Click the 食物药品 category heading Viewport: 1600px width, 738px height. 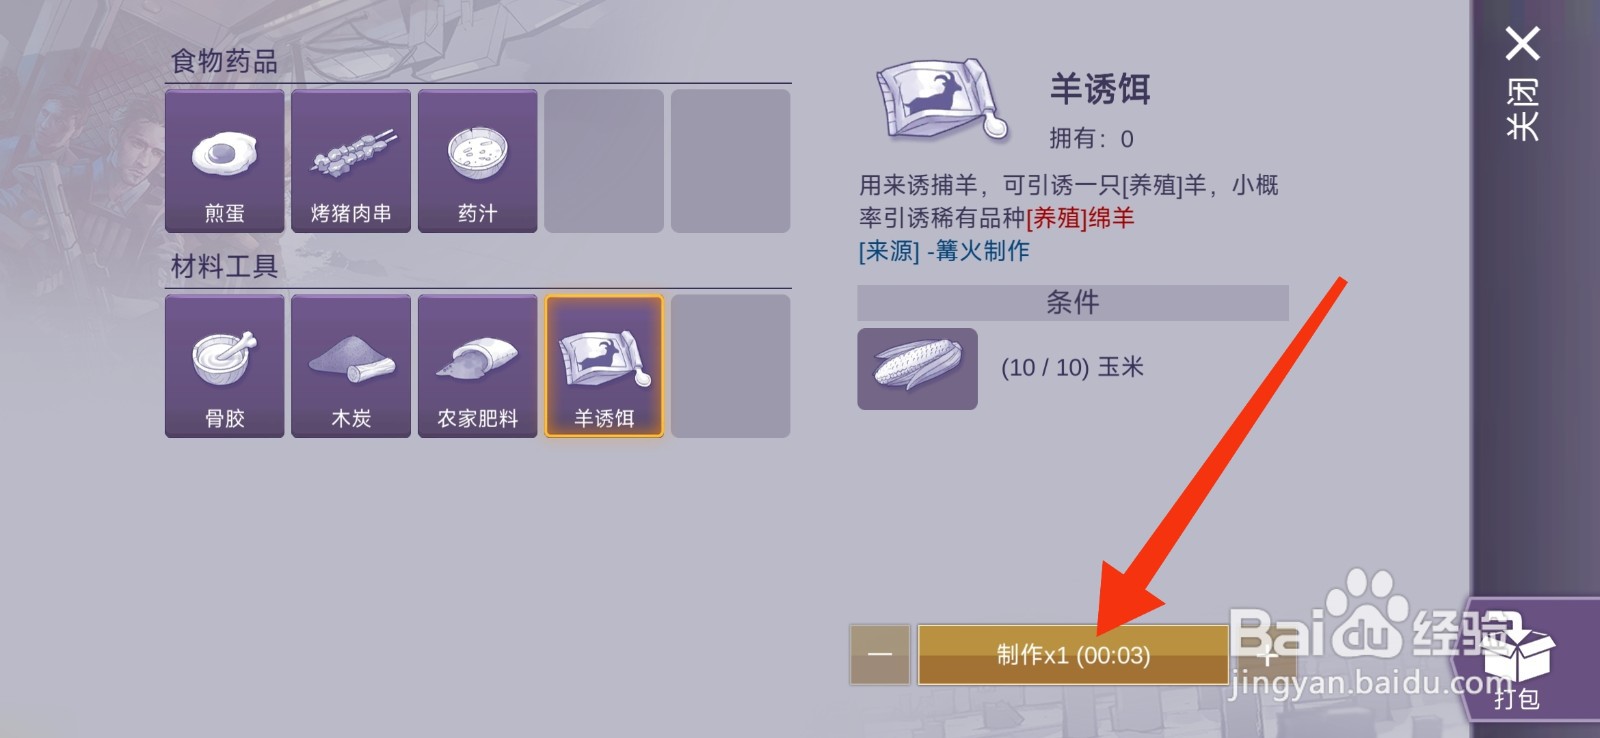pyautogui.click(x=224, y=61)
